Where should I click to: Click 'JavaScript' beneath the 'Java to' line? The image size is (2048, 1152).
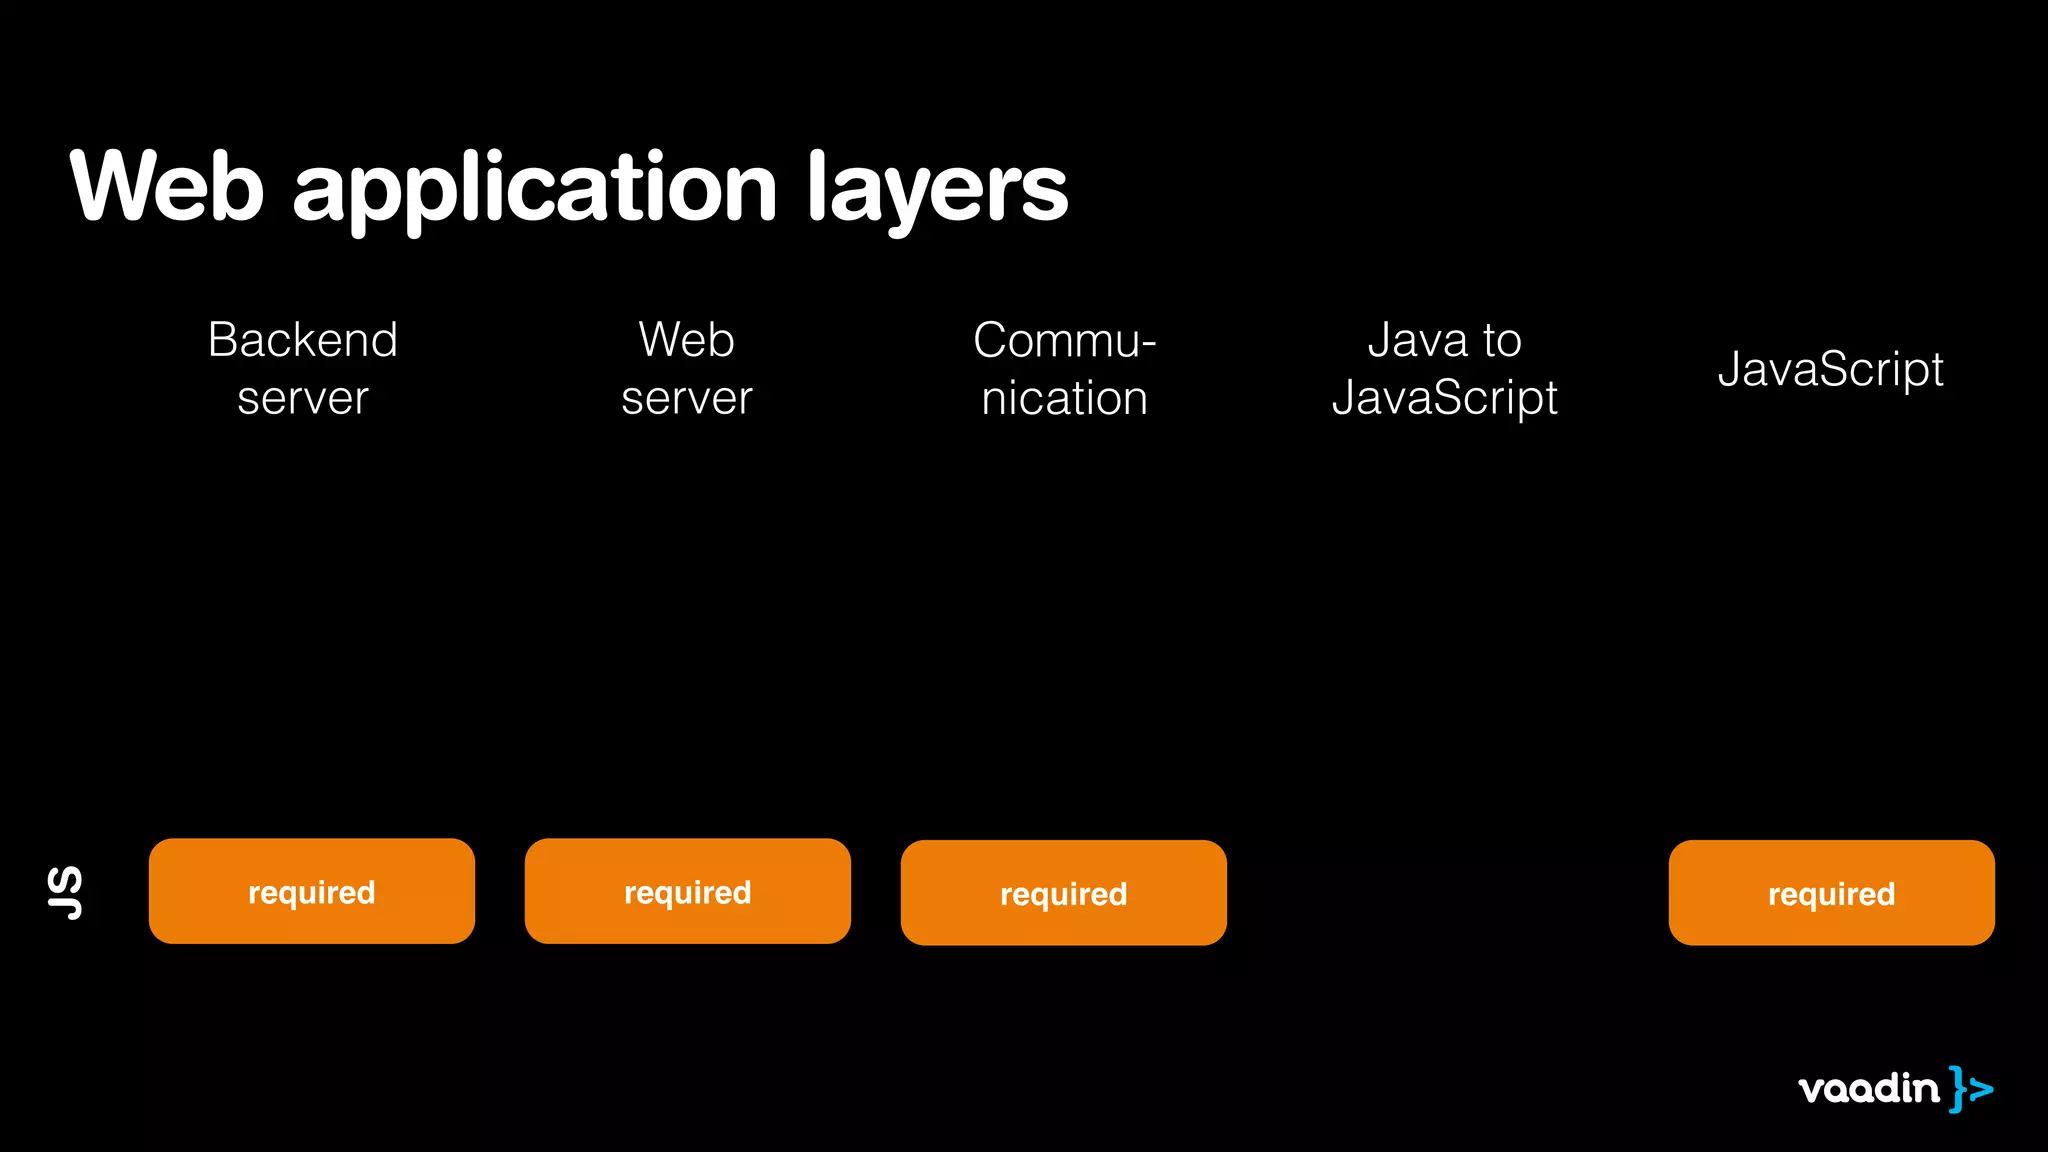(x=1444, y=398)
